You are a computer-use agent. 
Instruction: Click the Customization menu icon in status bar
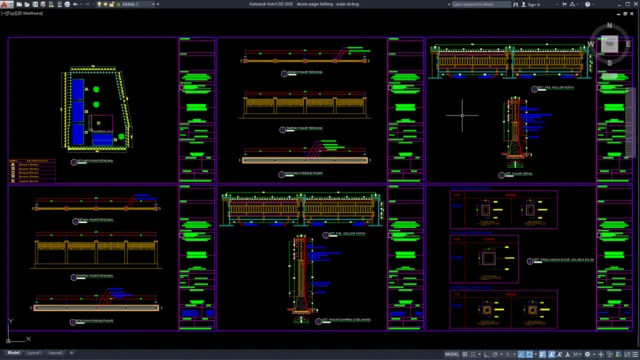(635, 354)
